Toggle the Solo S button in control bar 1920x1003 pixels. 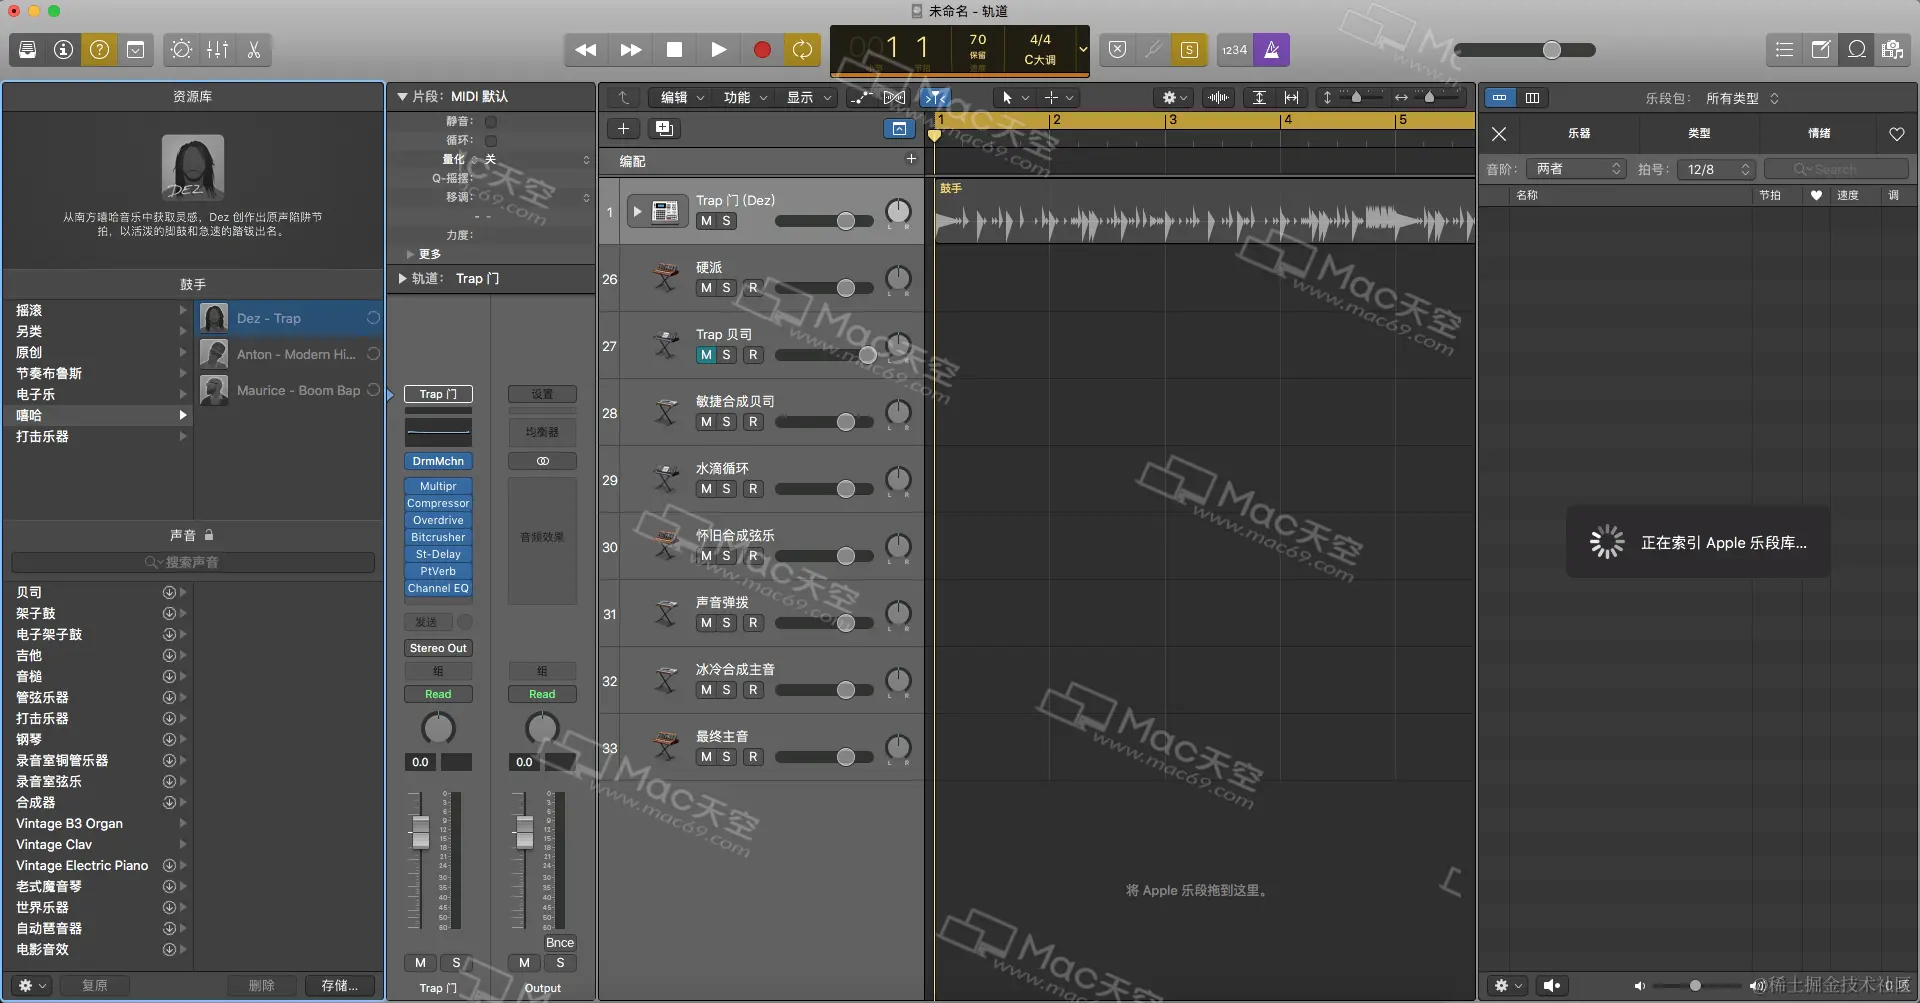[1189, 50]
